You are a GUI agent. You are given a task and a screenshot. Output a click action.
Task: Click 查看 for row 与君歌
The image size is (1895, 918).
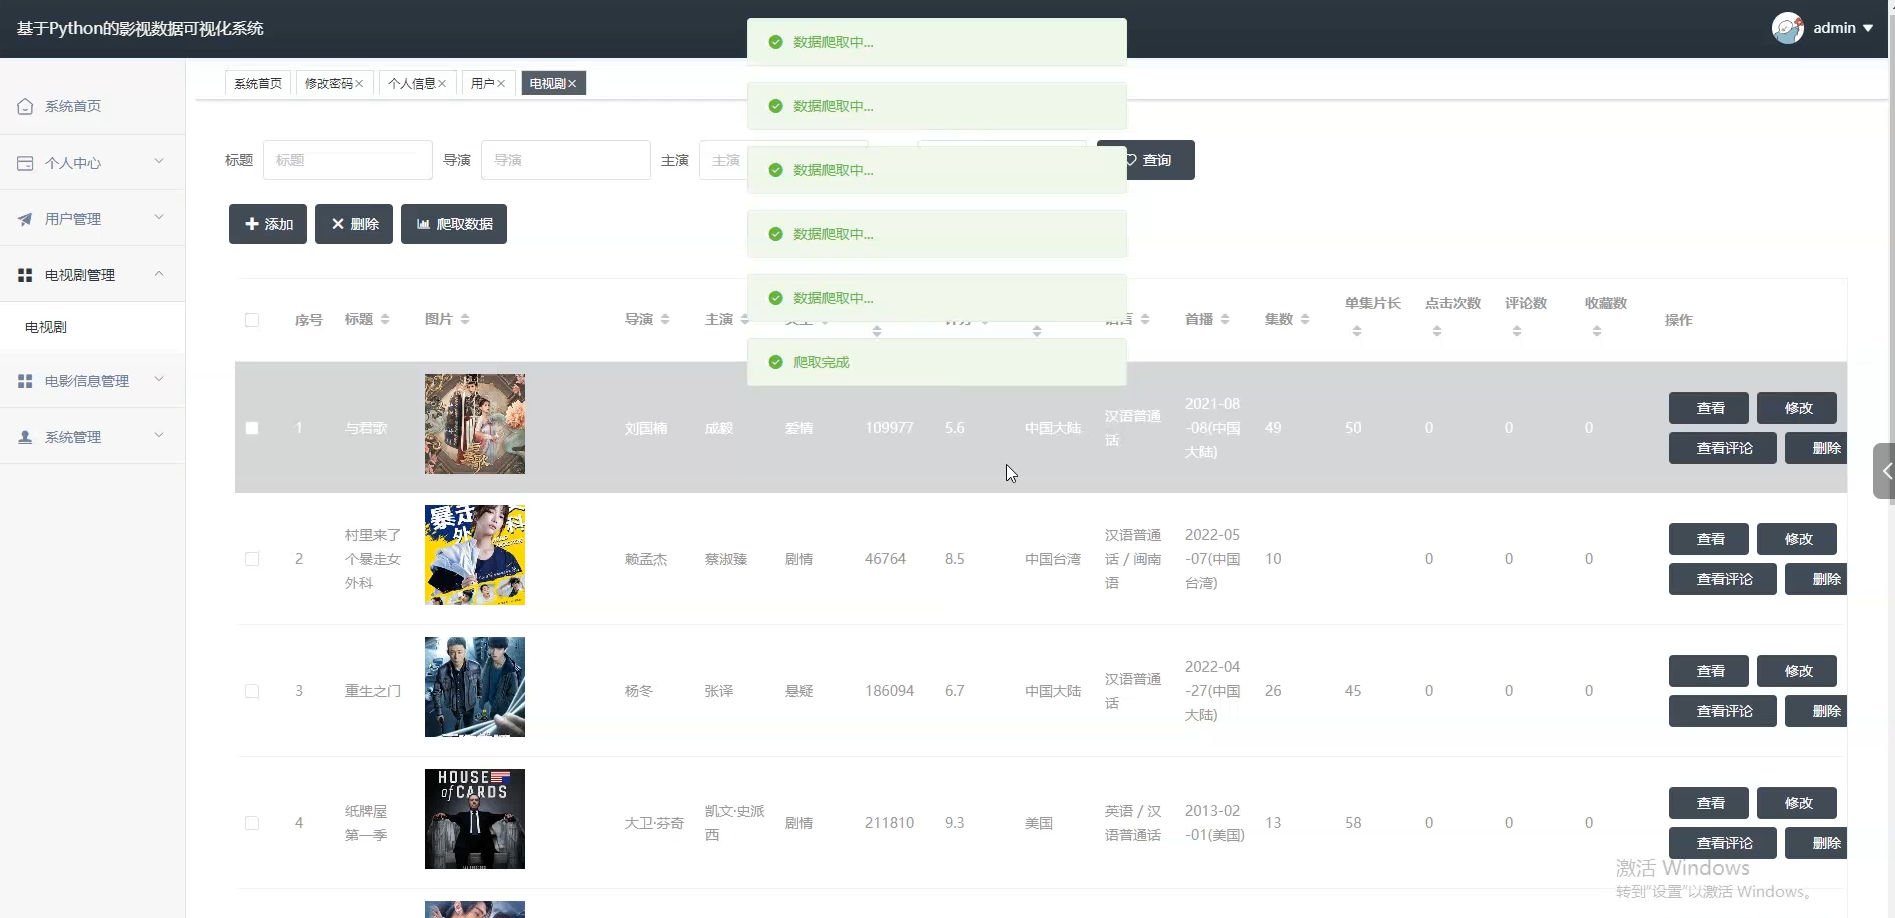click(1709, 408)
